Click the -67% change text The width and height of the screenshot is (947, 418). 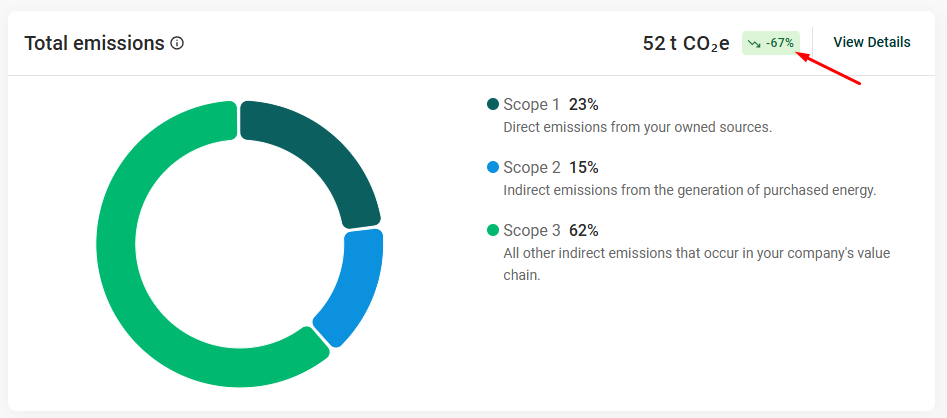(x=780, y=43)
